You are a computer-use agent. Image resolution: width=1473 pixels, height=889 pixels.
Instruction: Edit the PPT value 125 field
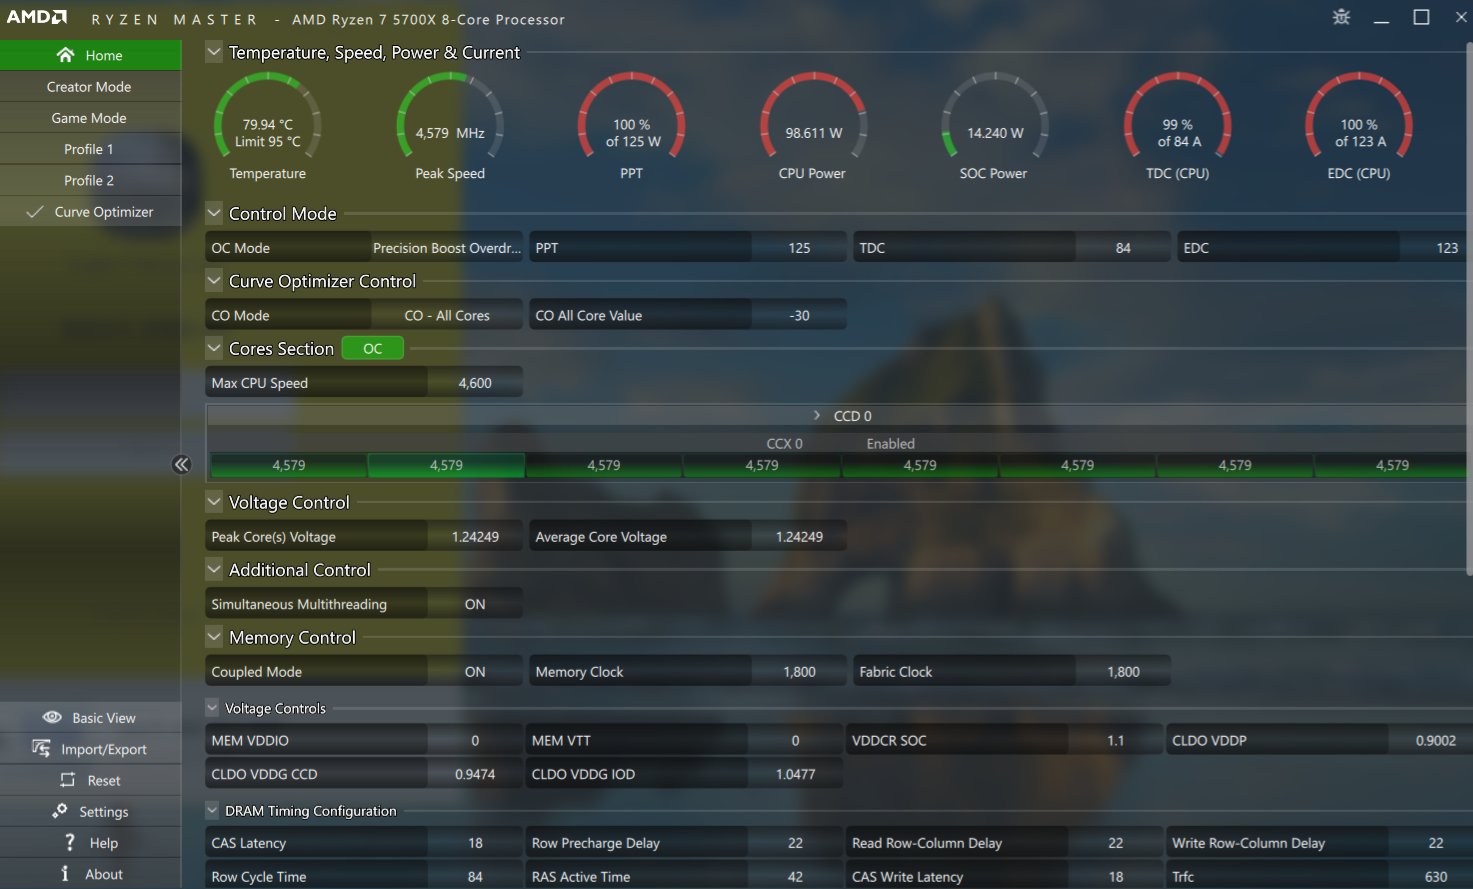point(799,248)
